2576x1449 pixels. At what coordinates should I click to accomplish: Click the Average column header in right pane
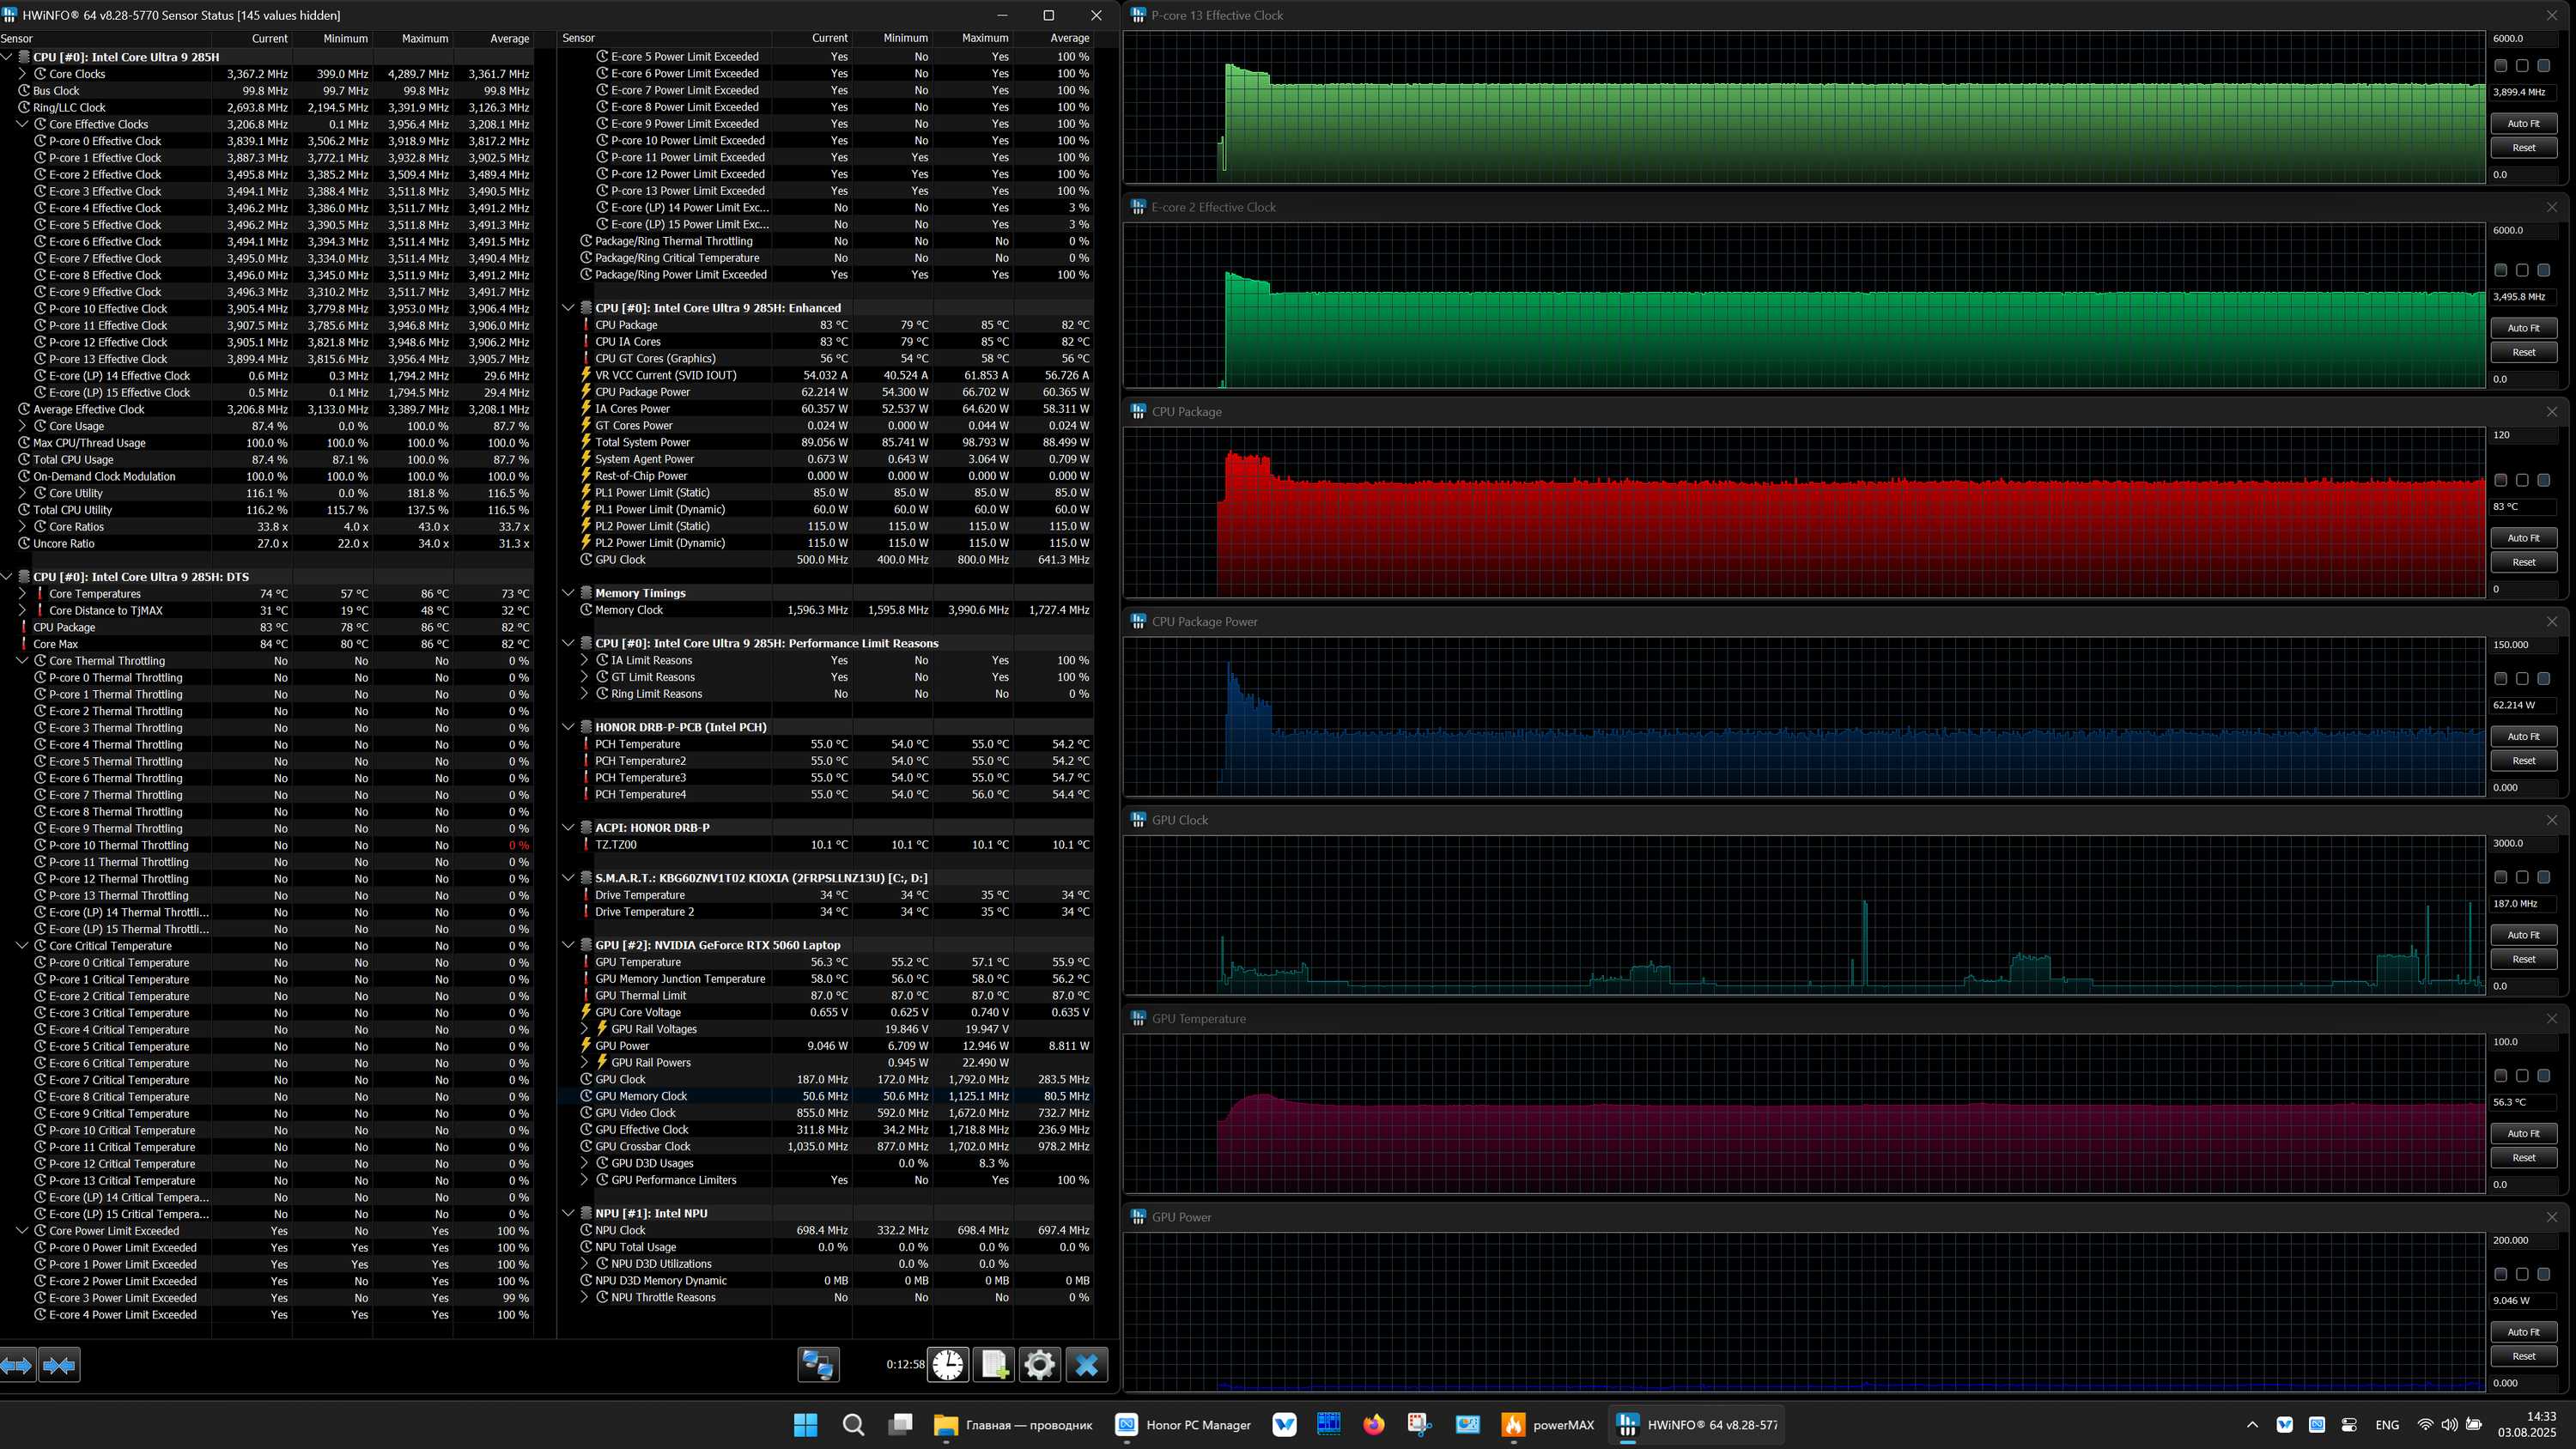[1068, 38]
